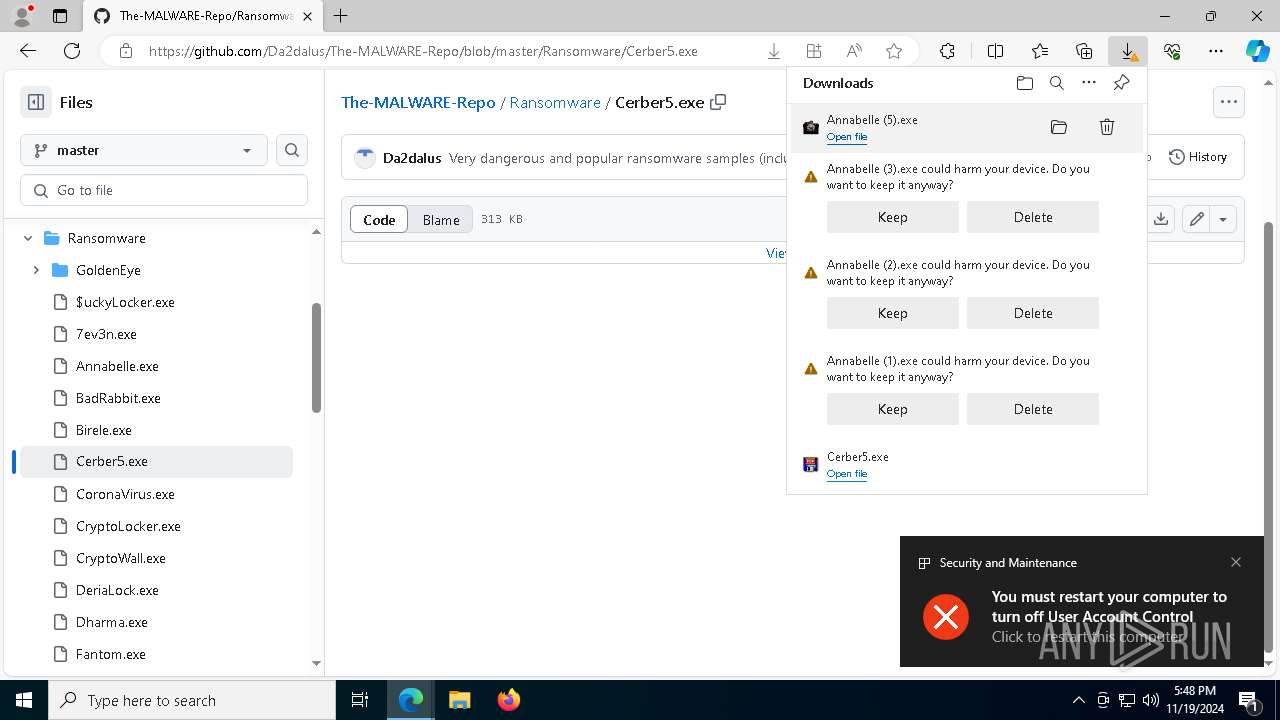
Task: Delete Annabelle (2).exe download
Action: pyautogui.click(x=1033, y=313)
